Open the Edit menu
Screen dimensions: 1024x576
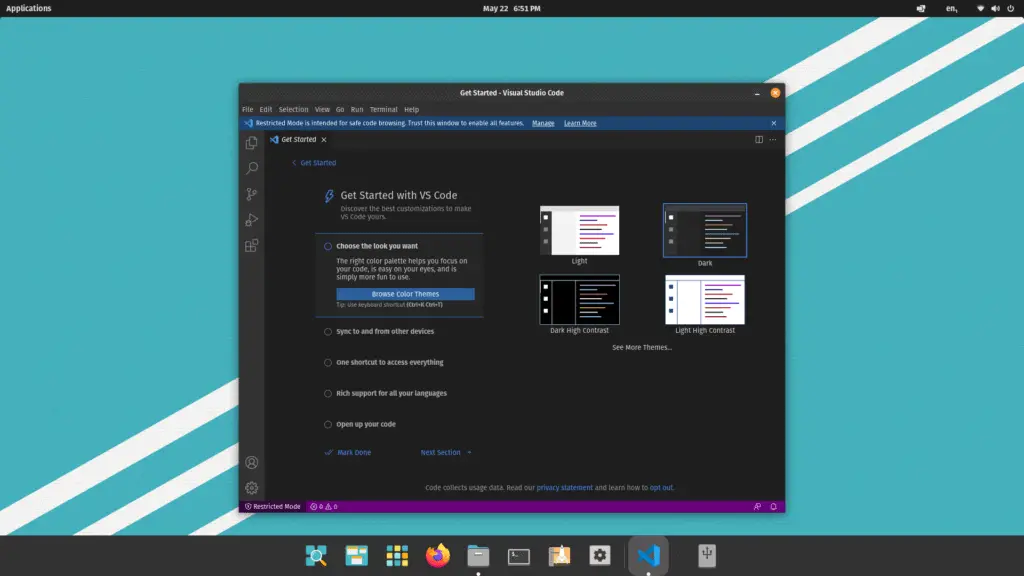[266, 110]
